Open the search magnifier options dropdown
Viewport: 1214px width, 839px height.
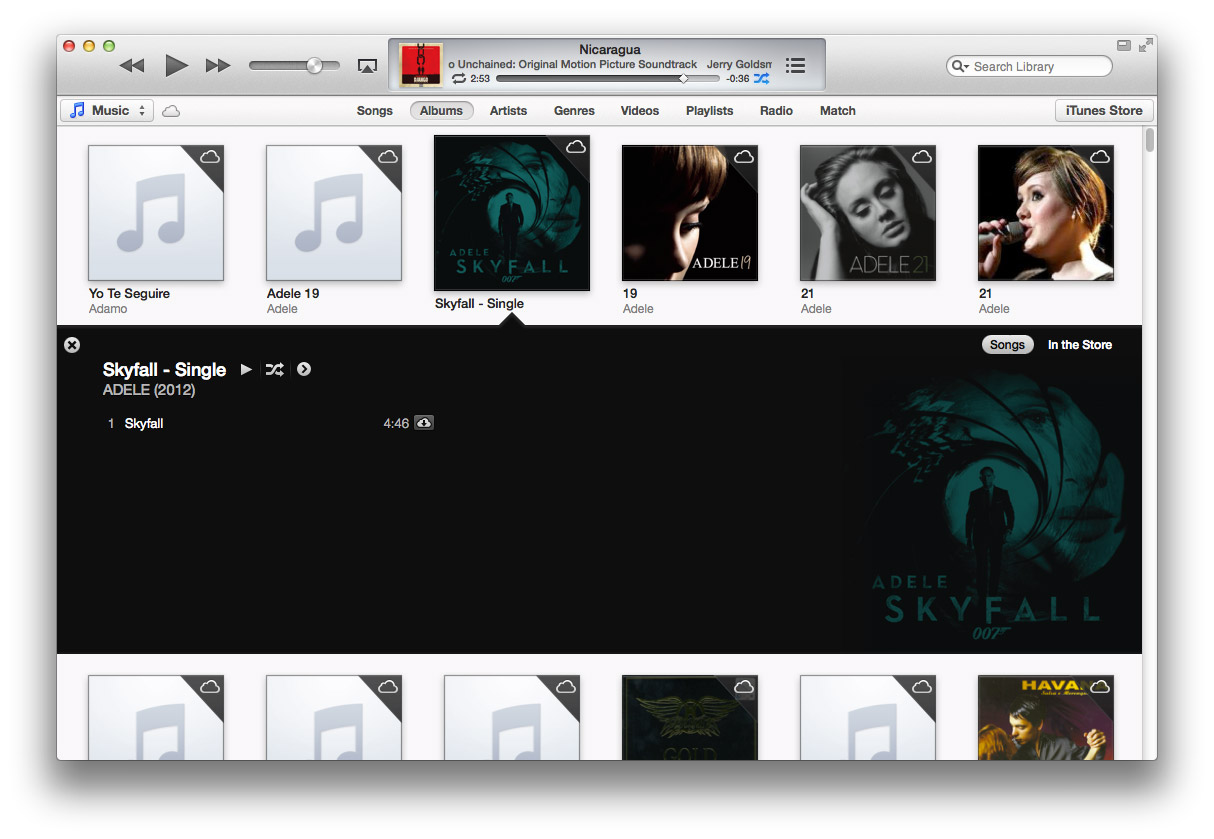pyautogui.click(x=960, y=66)
